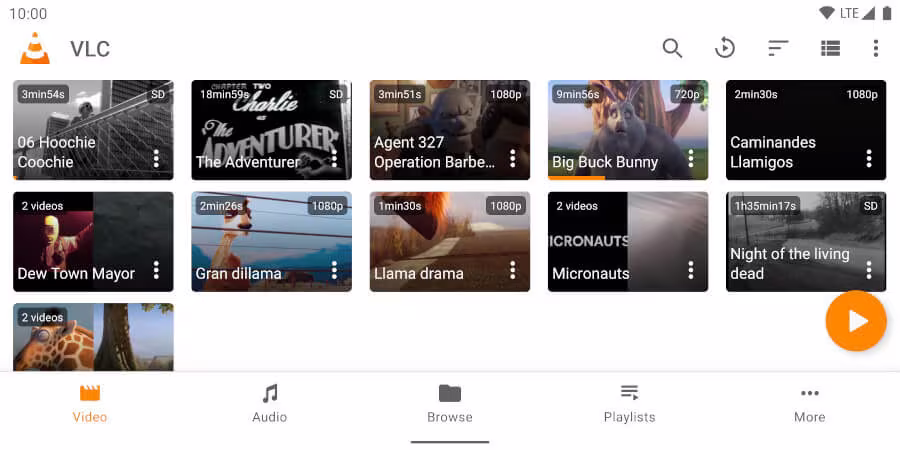The height and width of the screenshot is (450, 900).
Task: Open the Micronauts video group
Action: tap(628, 242)
